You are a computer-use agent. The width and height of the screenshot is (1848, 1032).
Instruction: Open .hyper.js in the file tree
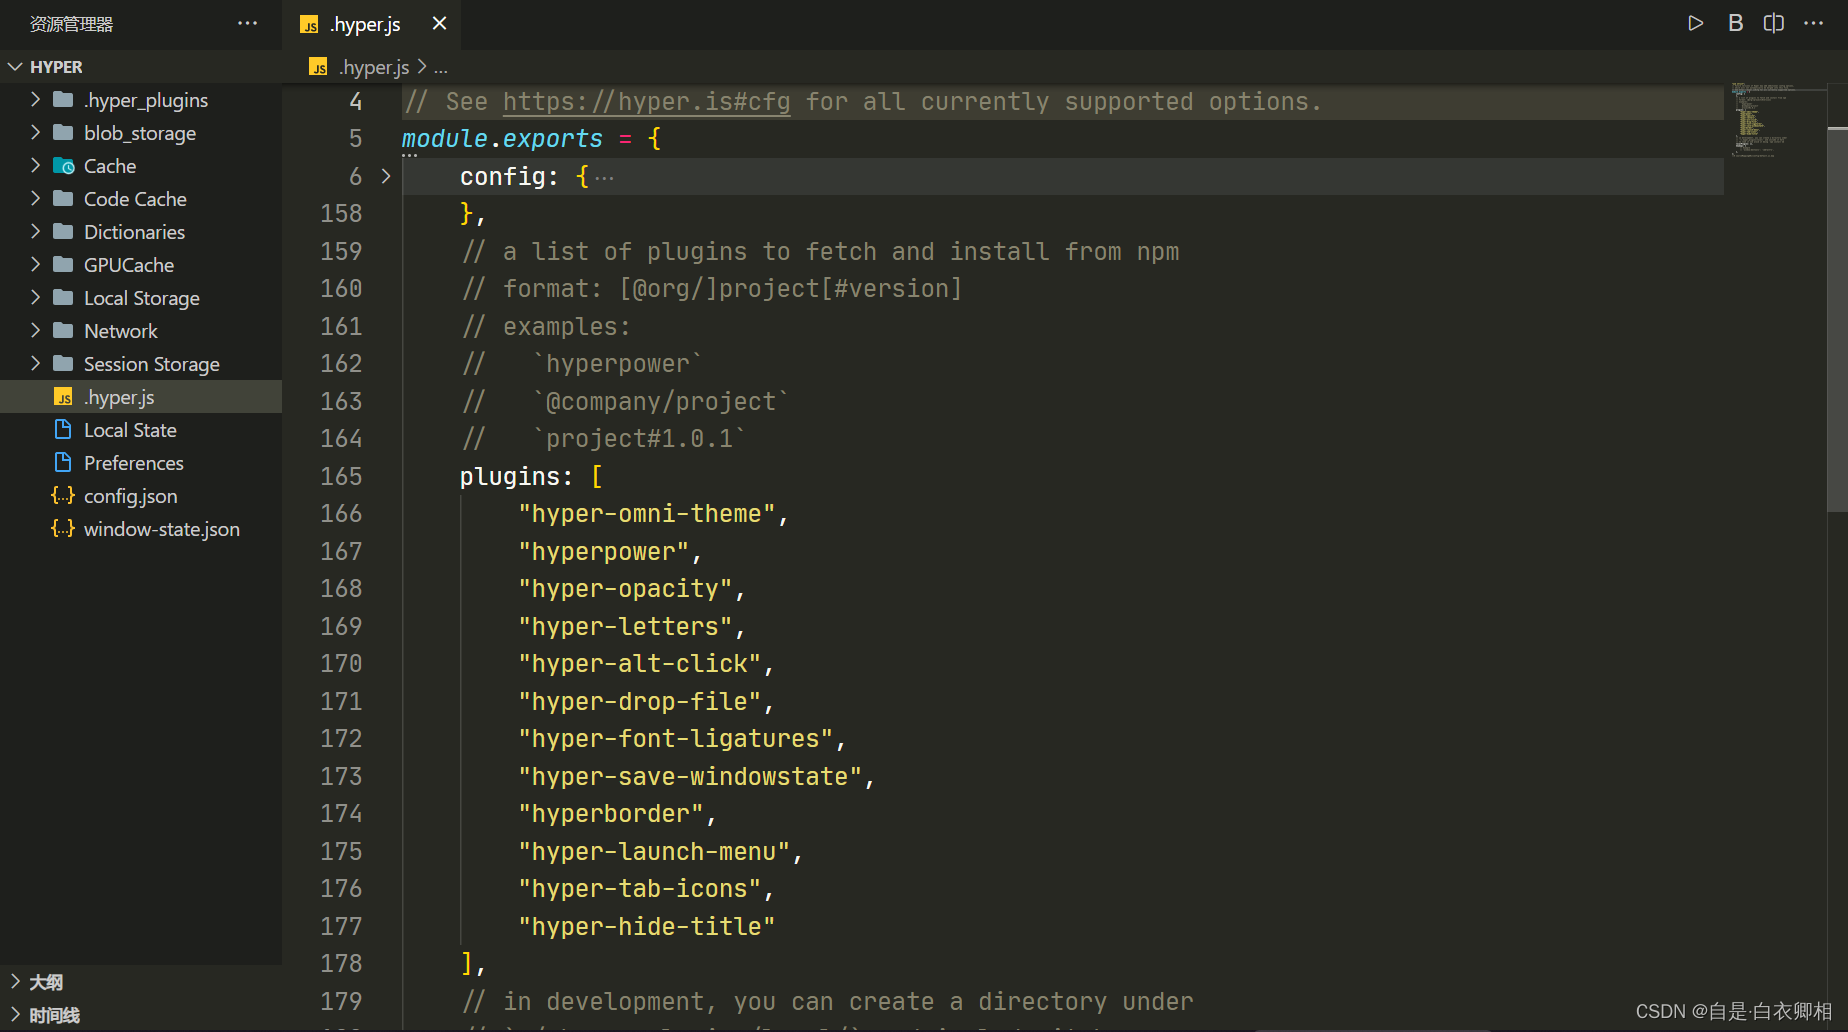(141, 397)
